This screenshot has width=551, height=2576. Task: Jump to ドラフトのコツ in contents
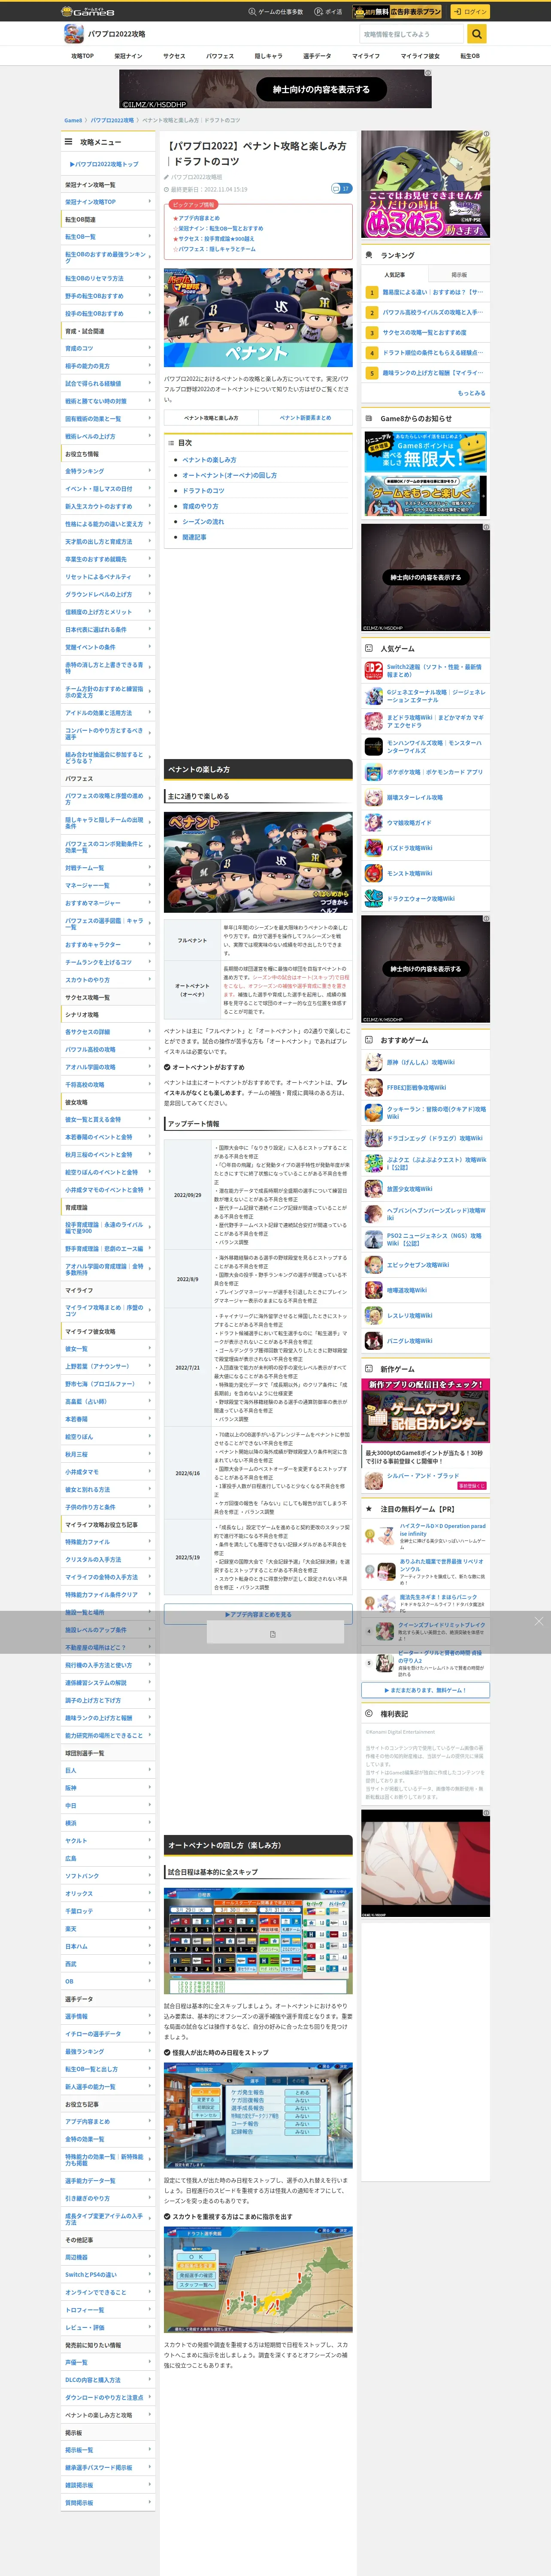click(203, 491)
